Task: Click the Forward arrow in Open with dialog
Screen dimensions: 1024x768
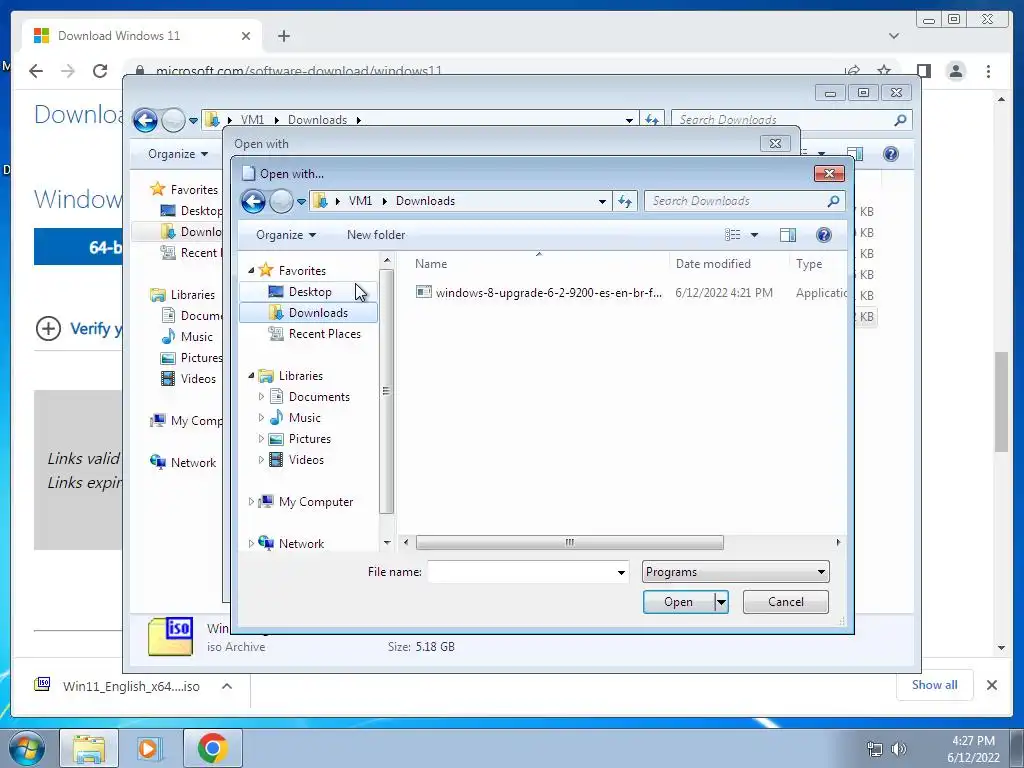Action: (x=281, y=201)
